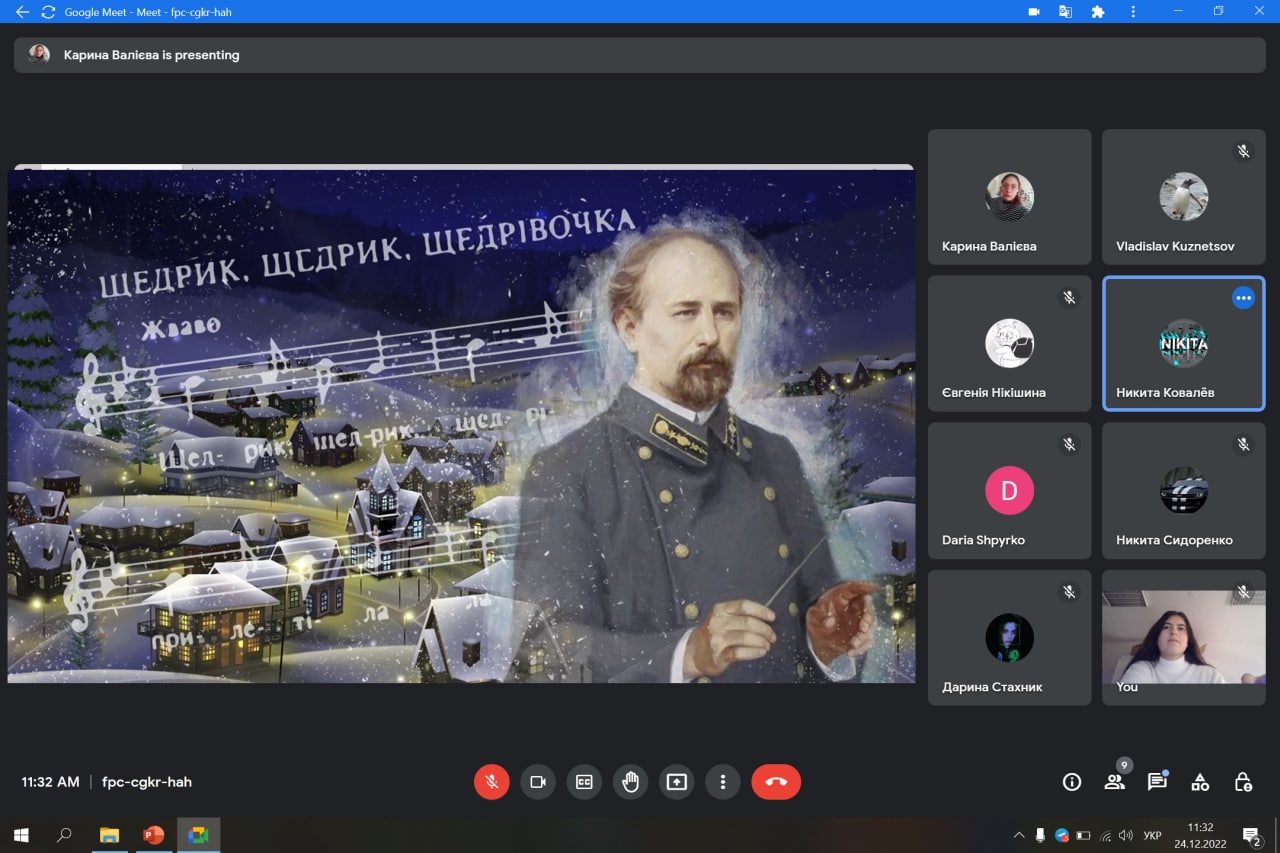Click the muted mic icon on Vladislav Kuznetsov's tile

click(1243, 151)
